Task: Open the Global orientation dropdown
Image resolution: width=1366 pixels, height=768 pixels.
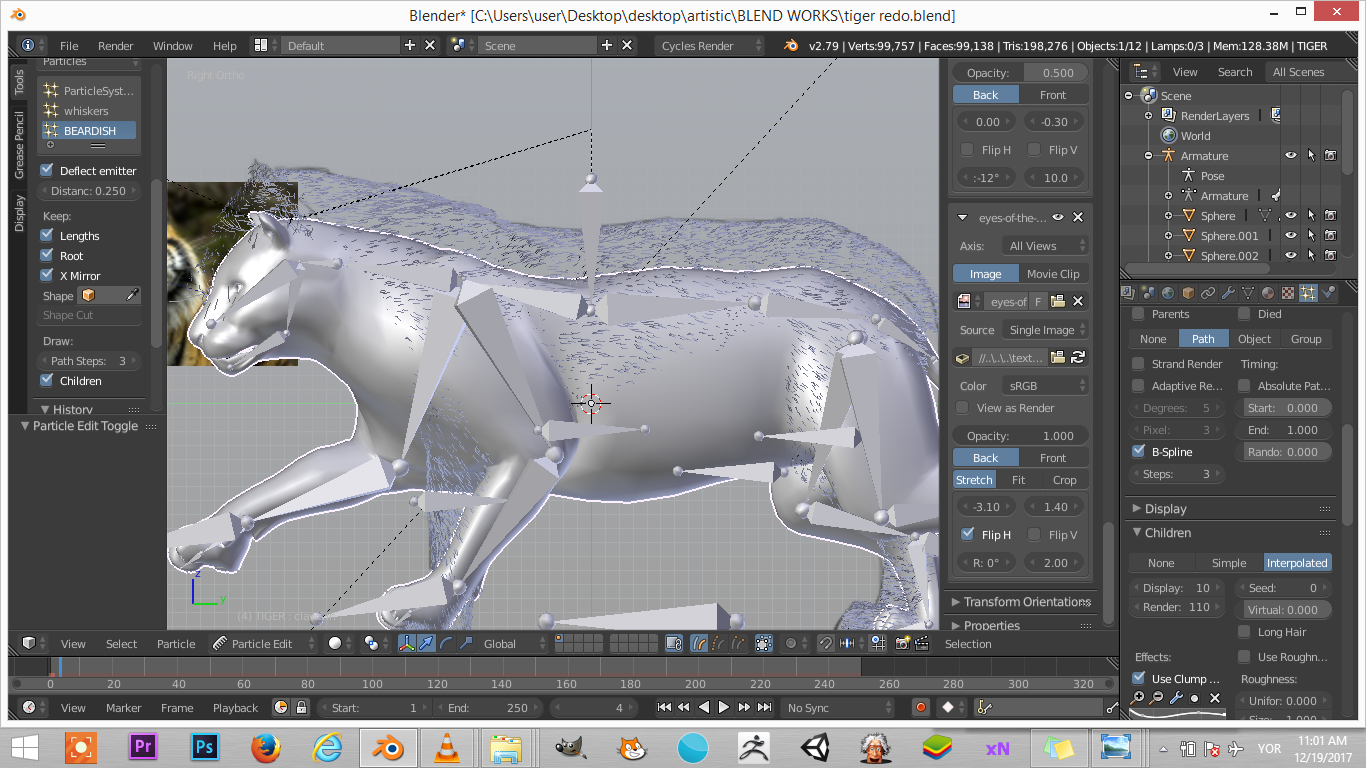Action: tap(513, 643)
